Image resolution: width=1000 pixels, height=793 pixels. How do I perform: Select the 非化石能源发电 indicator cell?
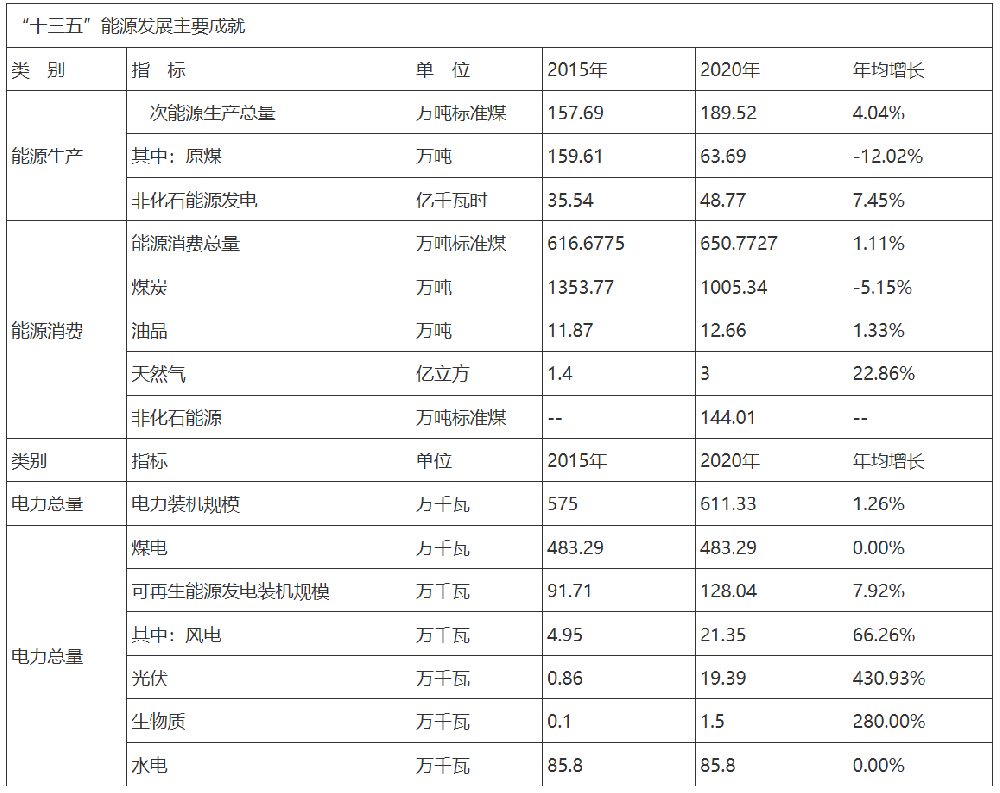[x=194, y=200]
